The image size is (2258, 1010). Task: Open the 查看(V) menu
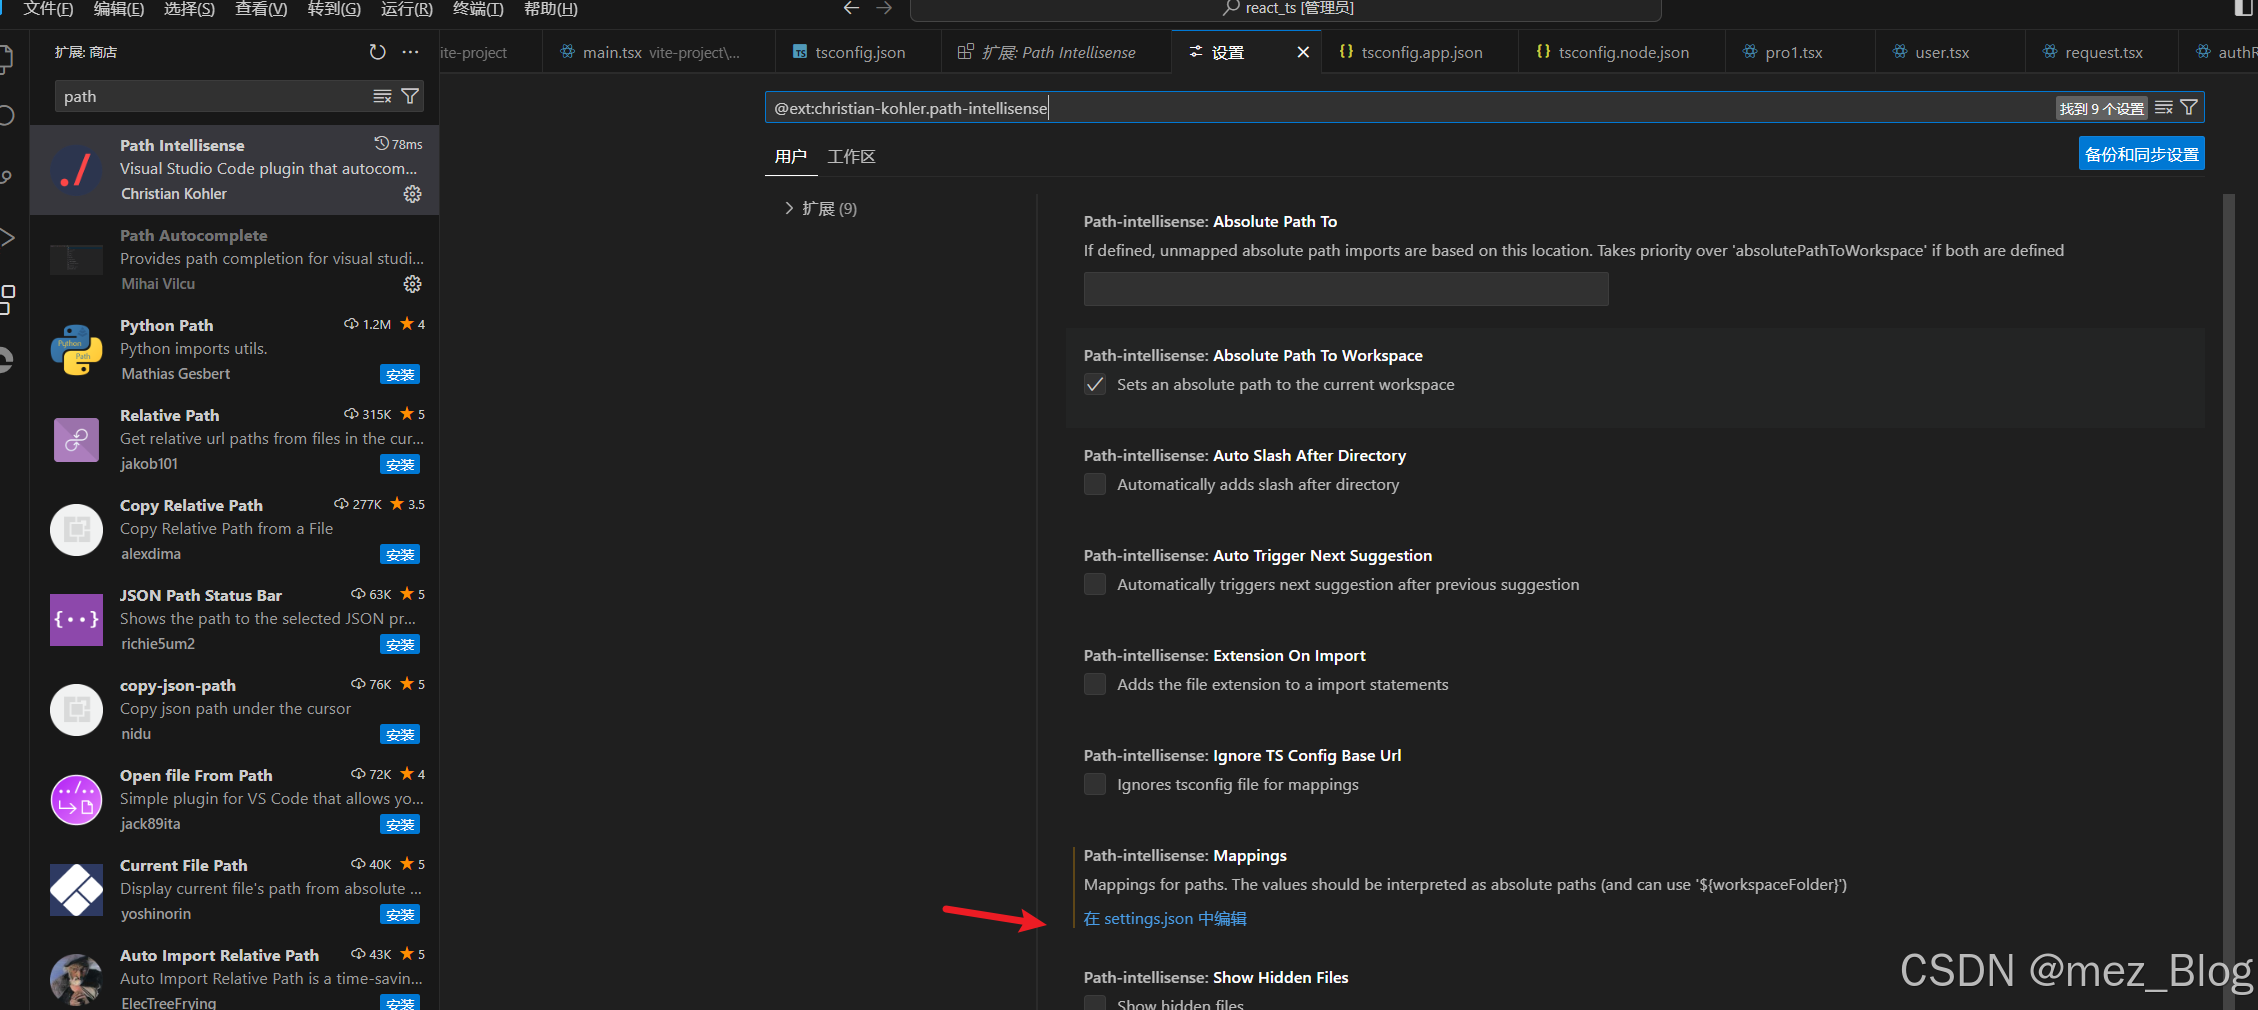261,9
